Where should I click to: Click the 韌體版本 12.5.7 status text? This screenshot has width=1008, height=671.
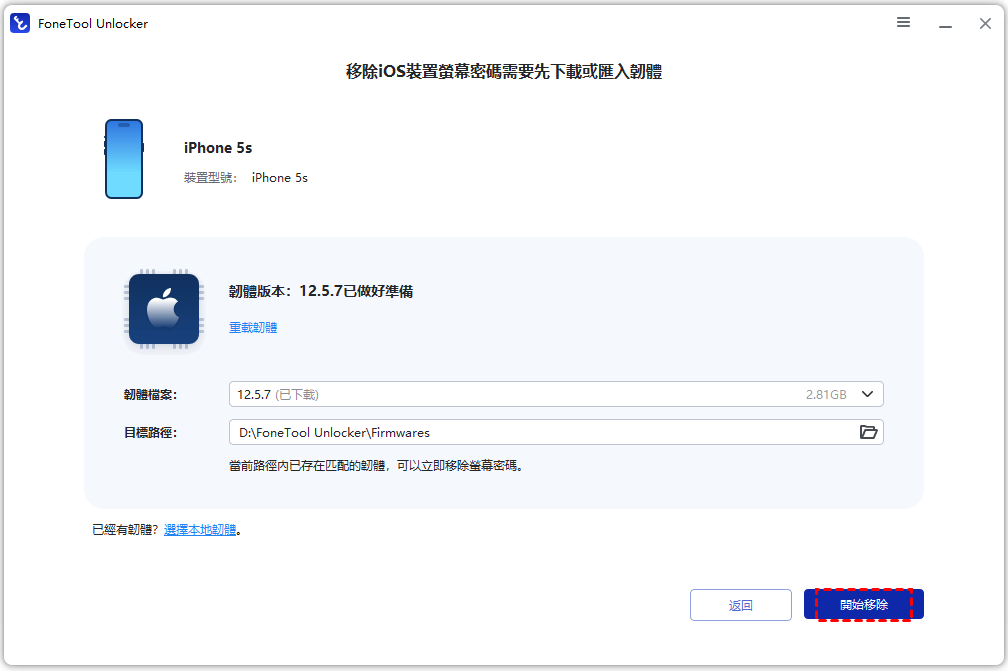(x=321, y=292)
